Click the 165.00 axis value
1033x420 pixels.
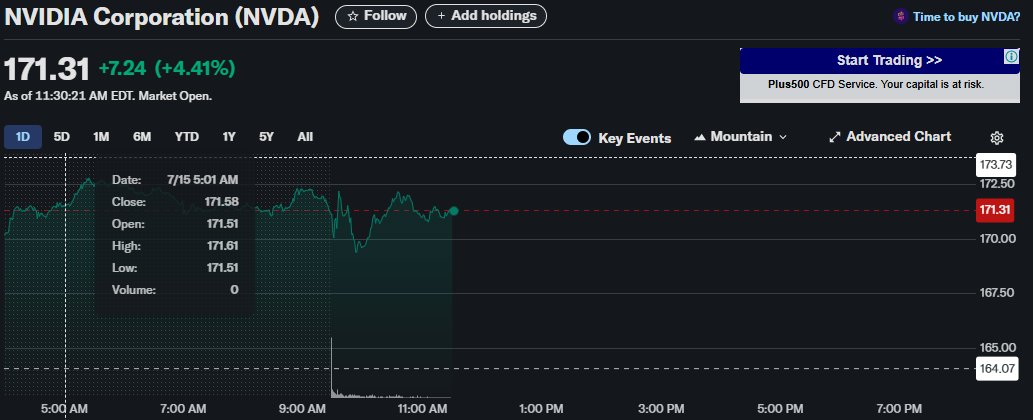click(998, 347)
